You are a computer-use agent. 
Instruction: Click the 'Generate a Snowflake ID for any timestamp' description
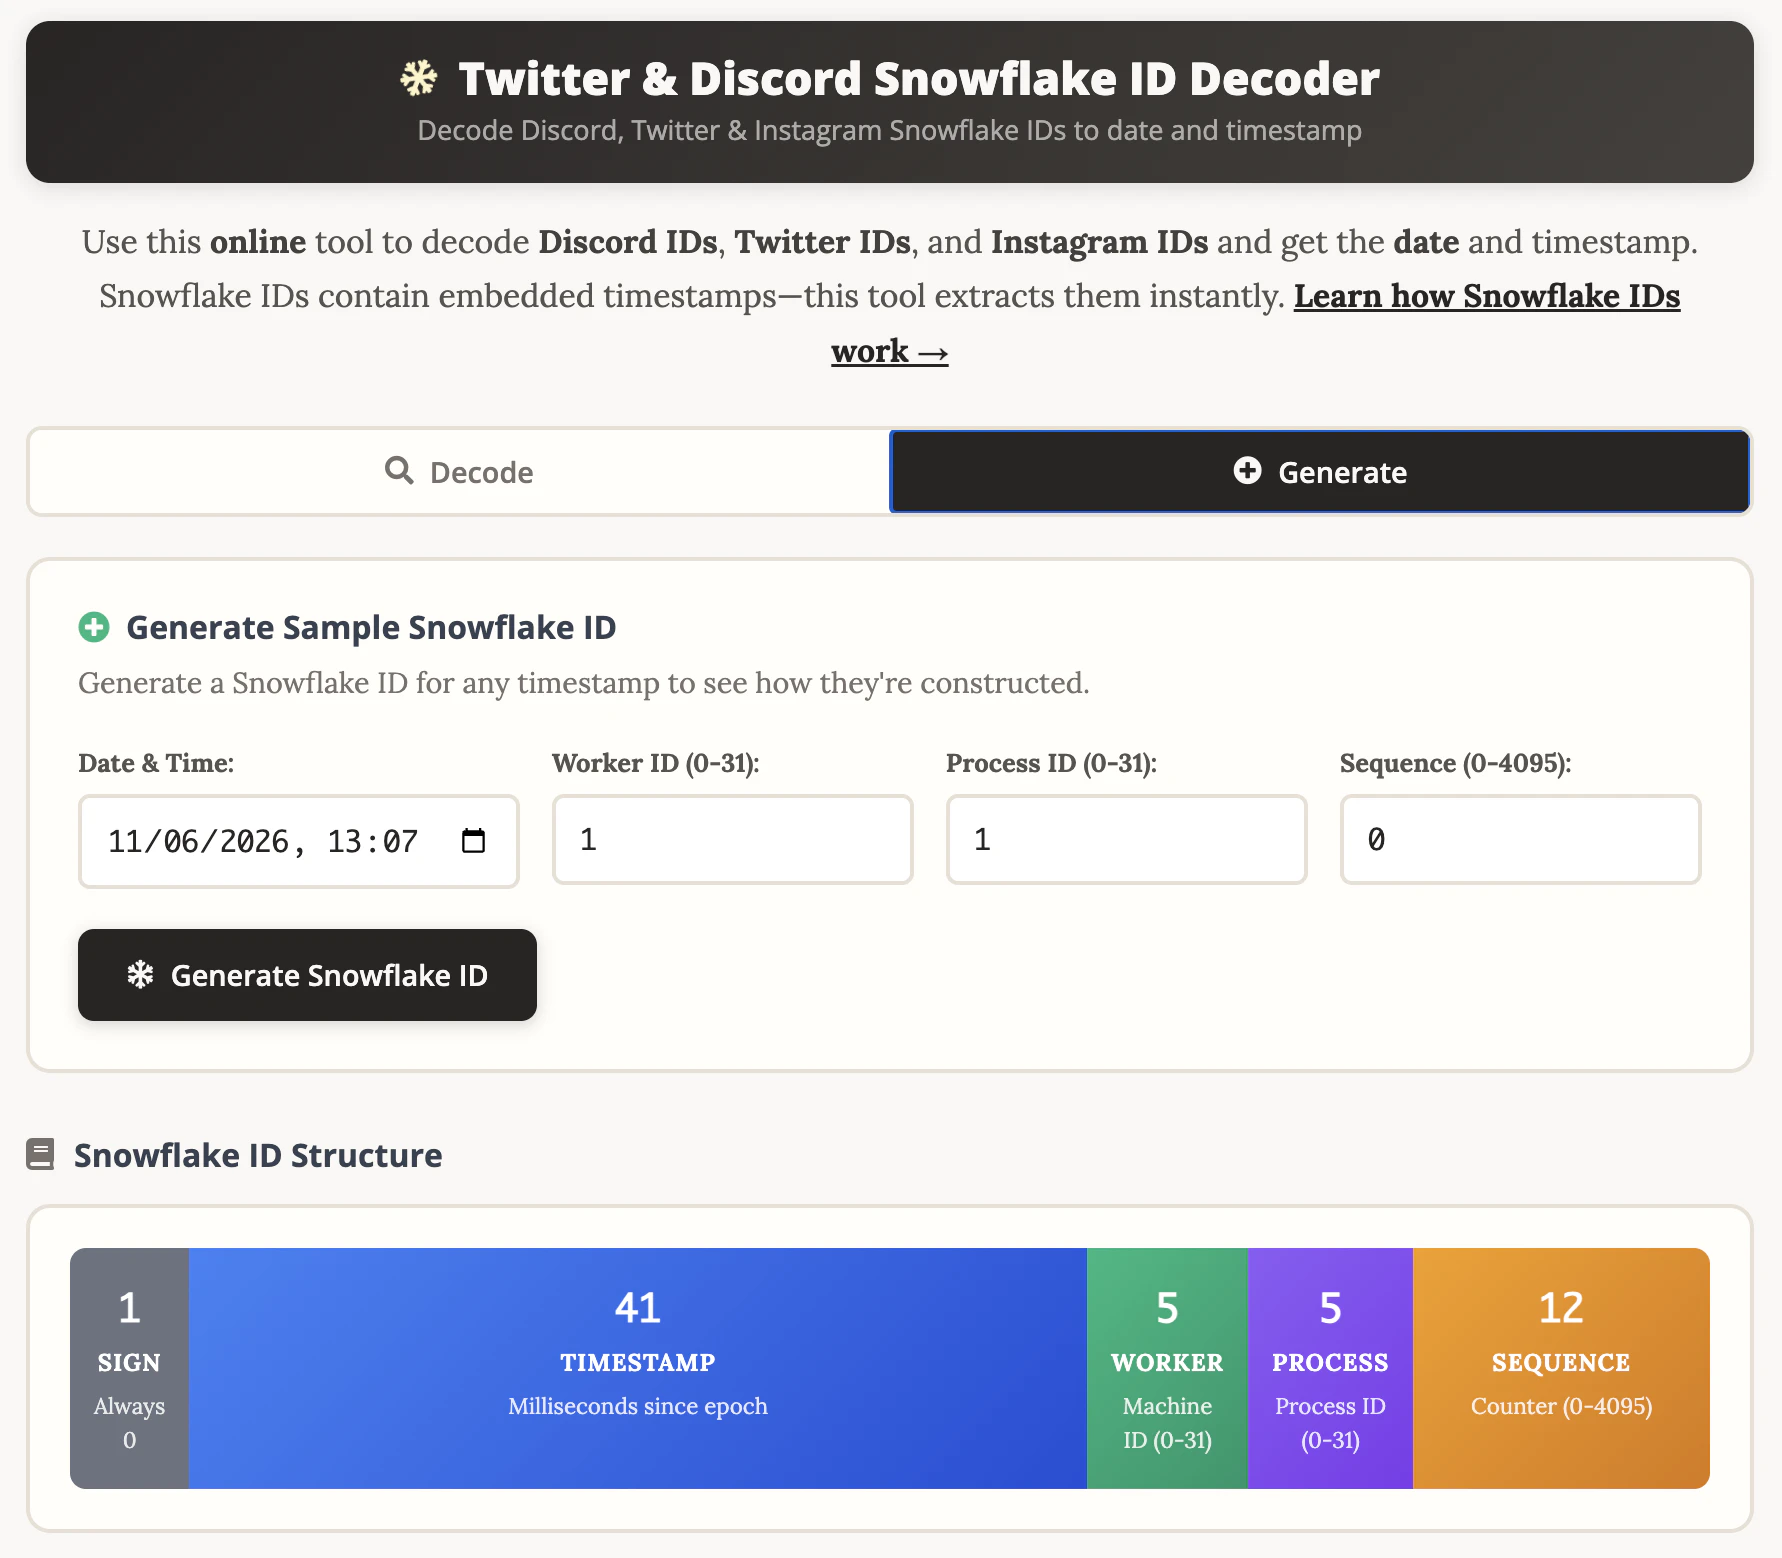click(x=584, y=683)
